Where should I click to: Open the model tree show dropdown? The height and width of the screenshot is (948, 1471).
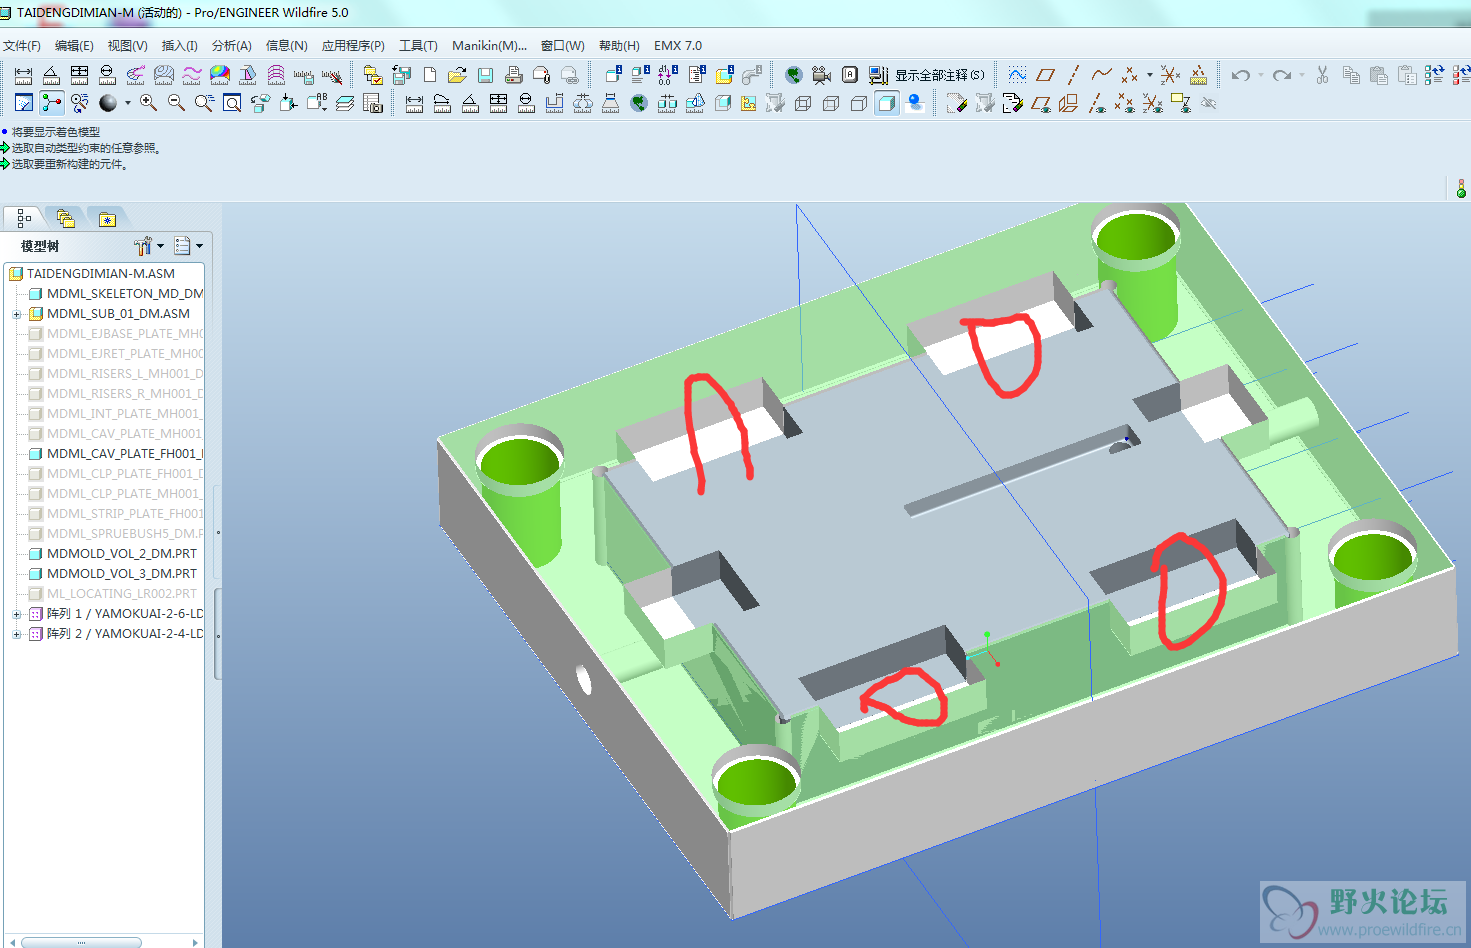pyautogui.click(x=188, y=245)
